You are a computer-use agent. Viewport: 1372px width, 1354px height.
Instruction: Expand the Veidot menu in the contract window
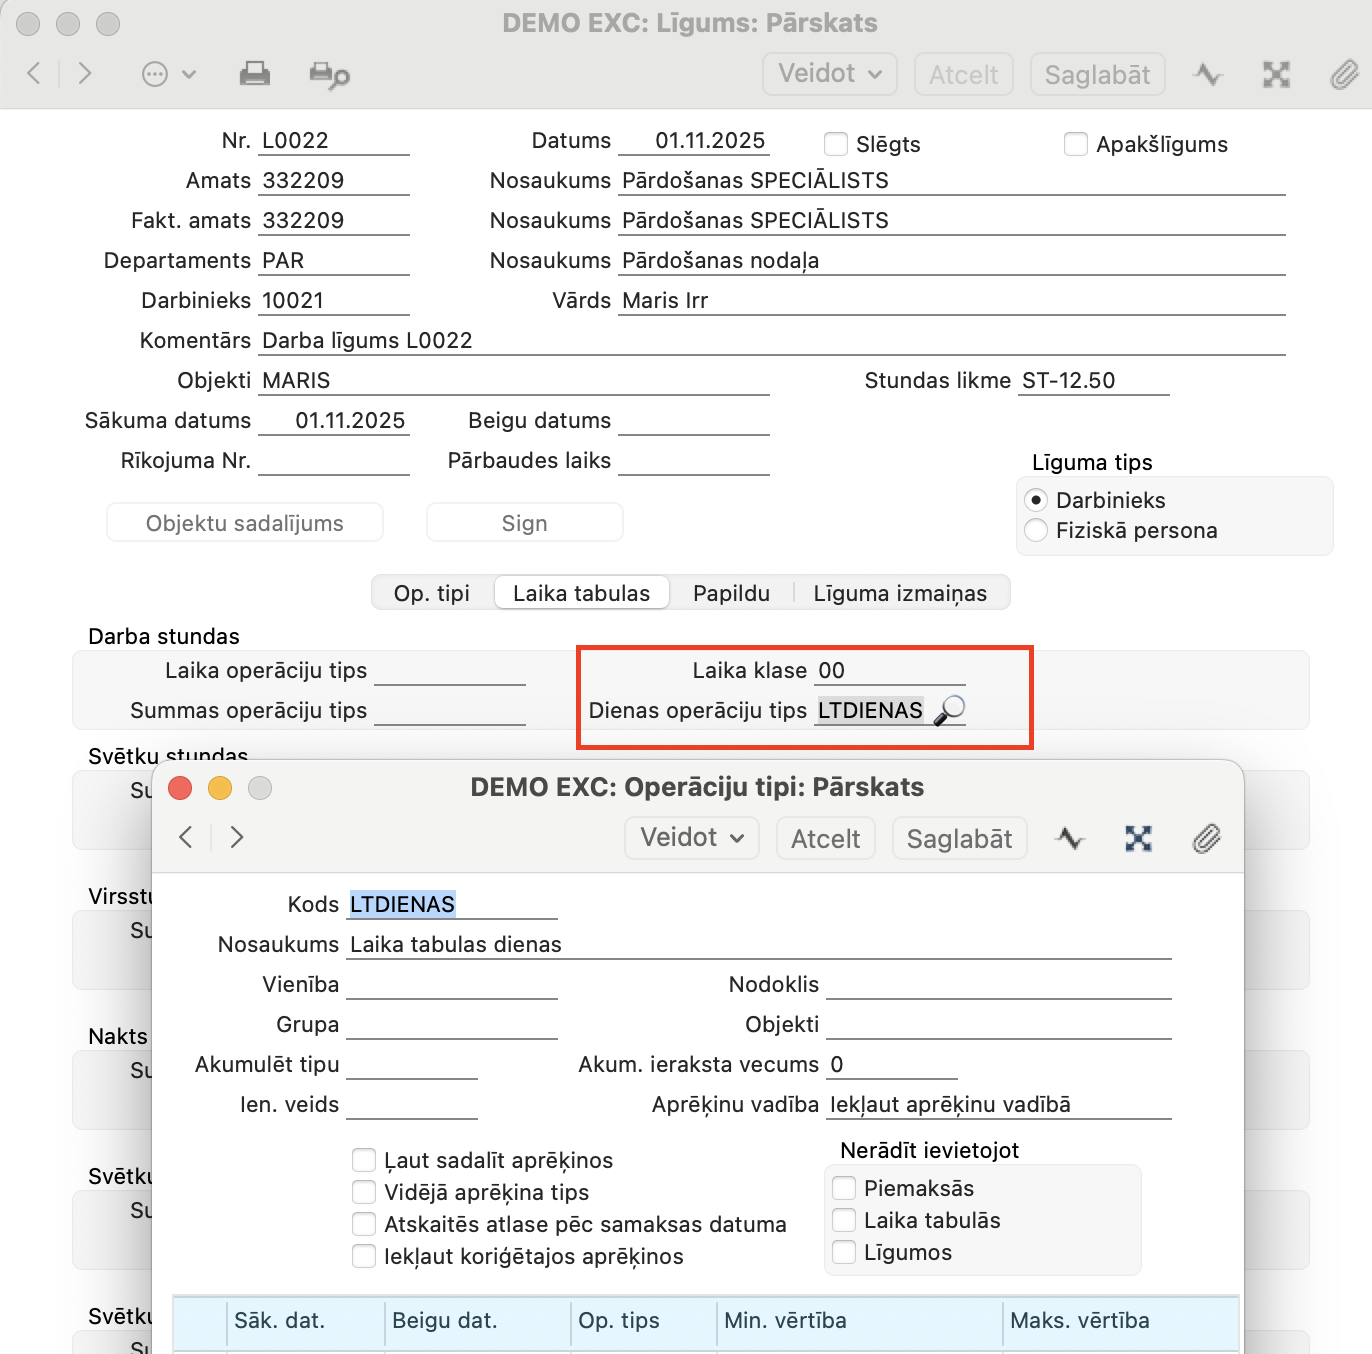tap(830, 74)
